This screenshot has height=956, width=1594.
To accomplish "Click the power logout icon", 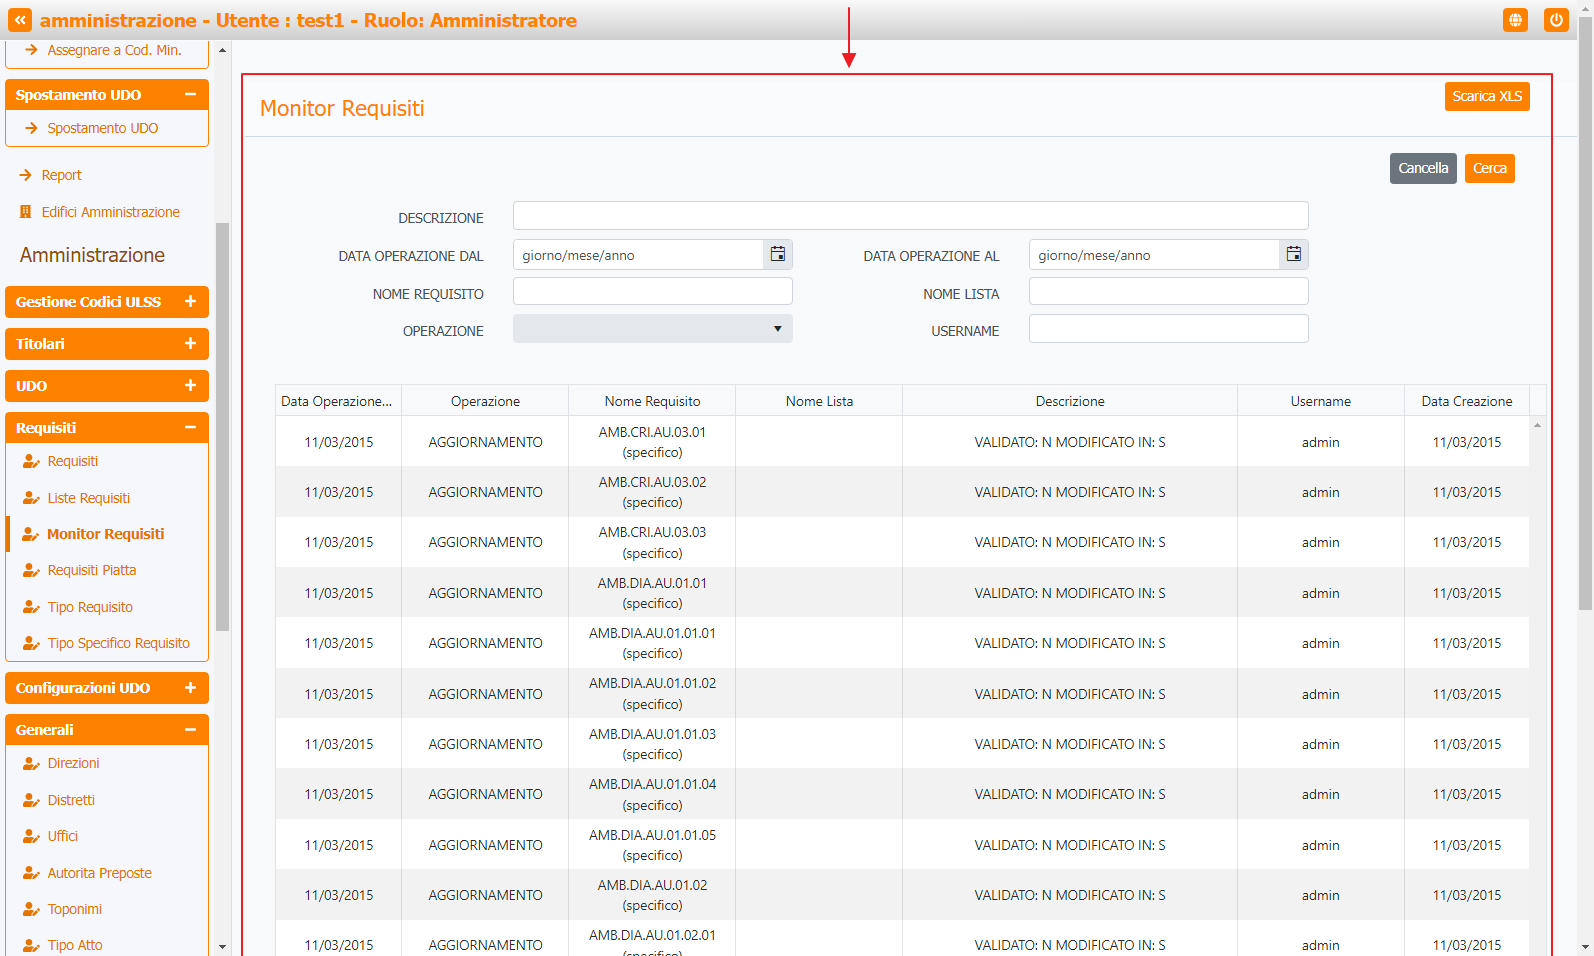I will [1555, 20].
